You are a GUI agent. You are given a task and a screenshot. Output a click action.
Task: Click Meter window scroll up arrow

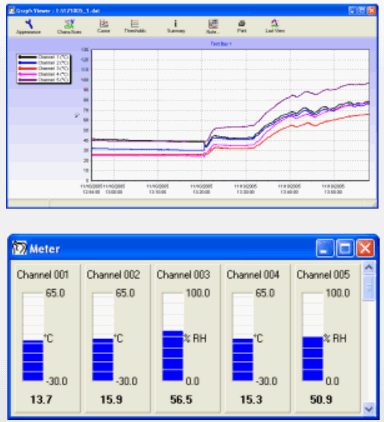(x=369, y=267)
